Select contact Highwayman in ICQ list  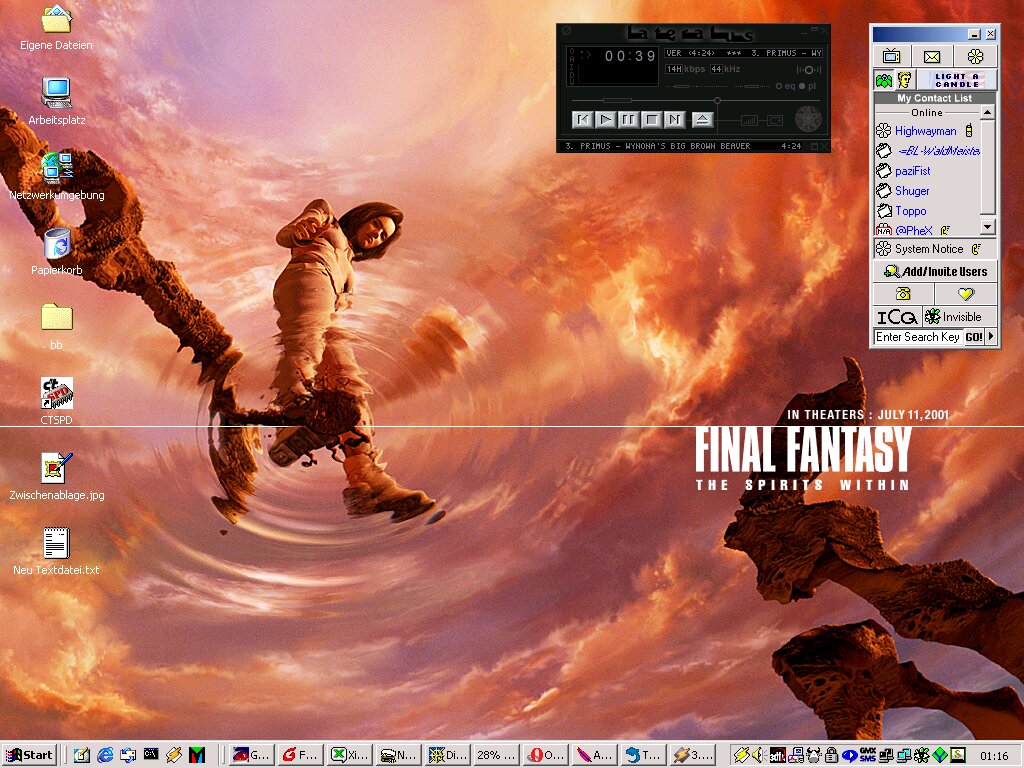(x=925, y=131)
